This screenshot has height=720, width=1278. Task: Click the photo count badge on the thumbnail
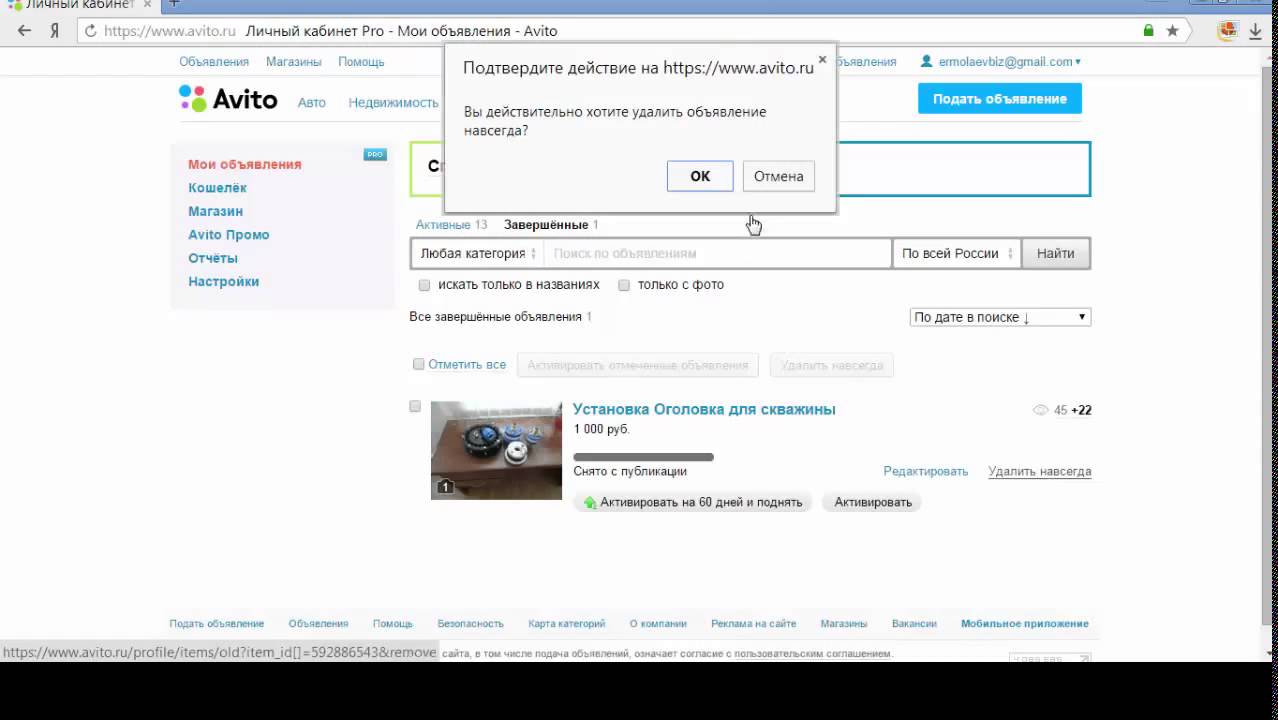click(x=445, y=487)
